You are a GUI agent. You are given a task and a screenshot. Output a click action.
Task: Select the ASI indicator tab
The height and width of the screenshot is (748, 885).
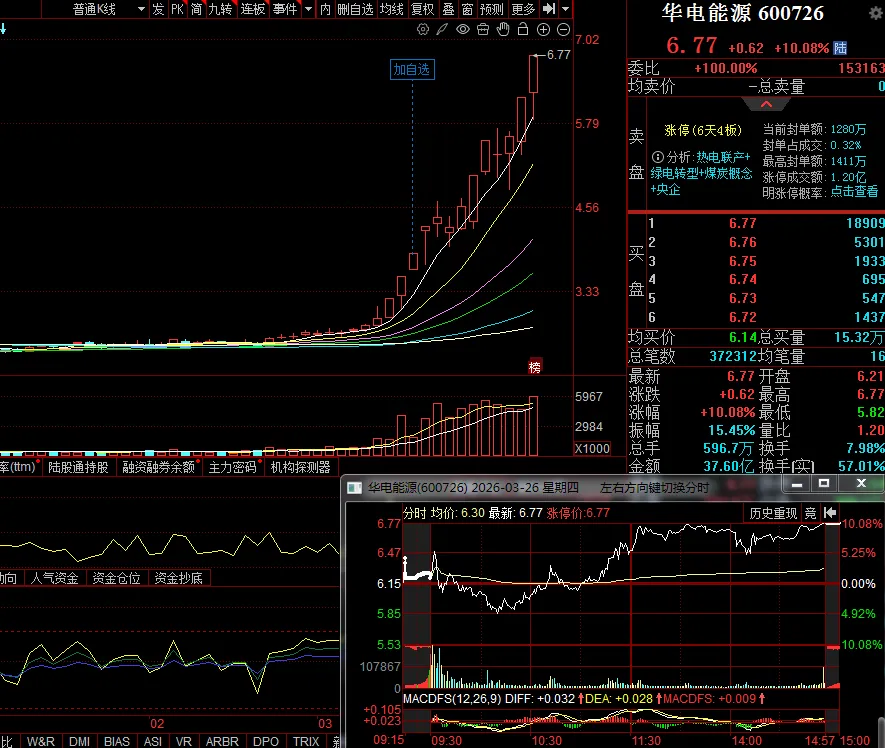coord(152,741)
